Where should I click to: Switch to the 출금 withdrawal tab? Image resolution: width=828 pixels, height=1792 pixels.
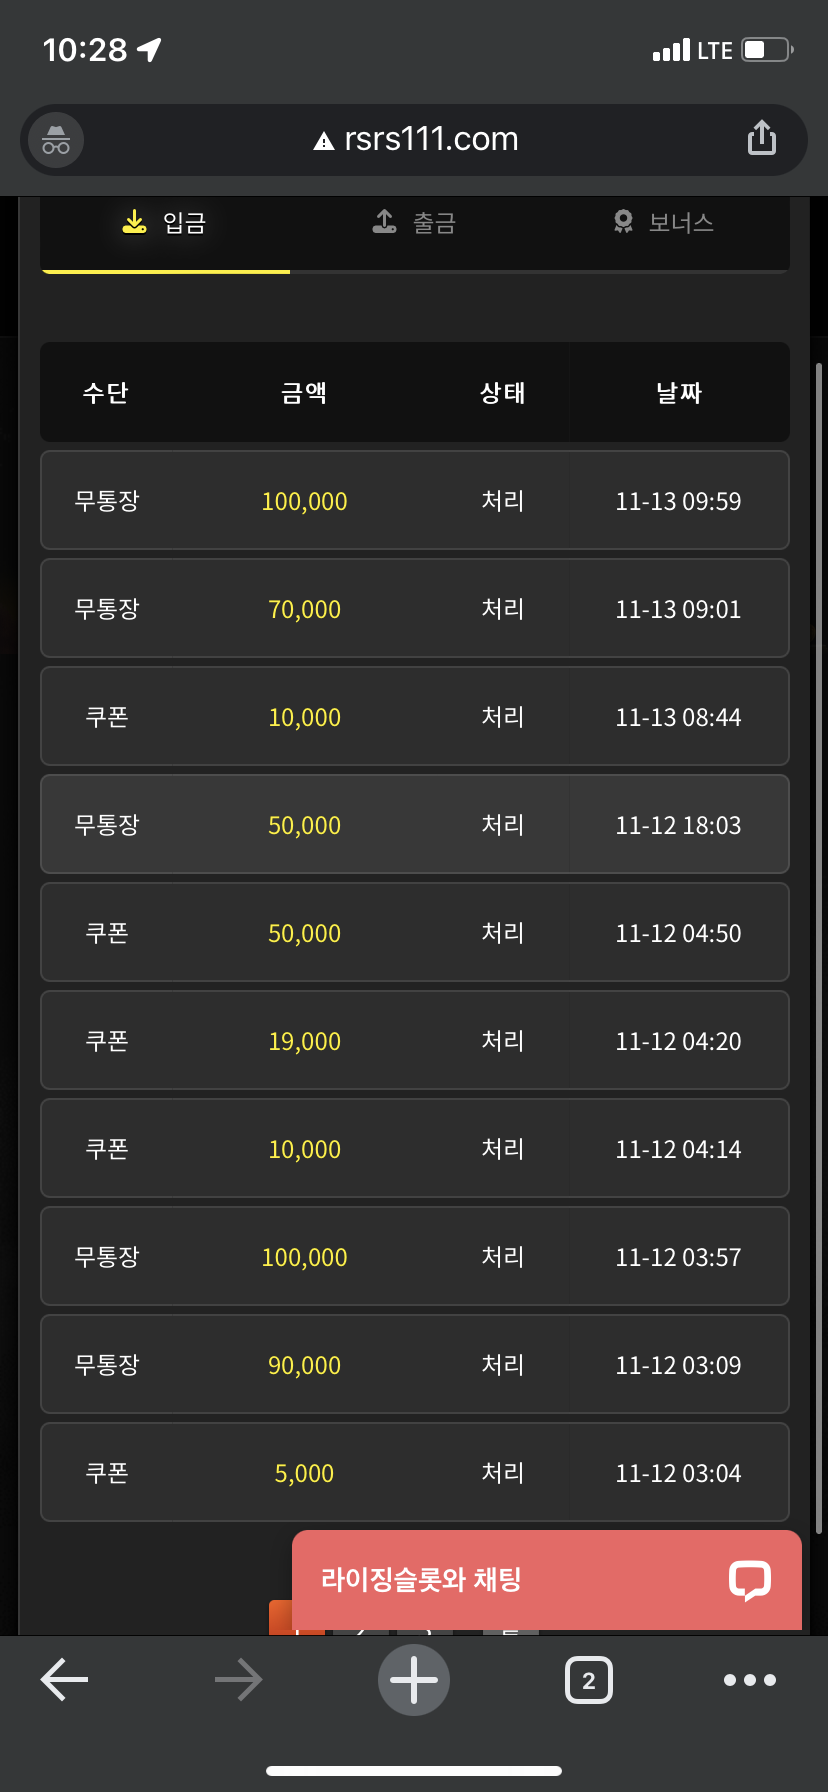(414, 223)
